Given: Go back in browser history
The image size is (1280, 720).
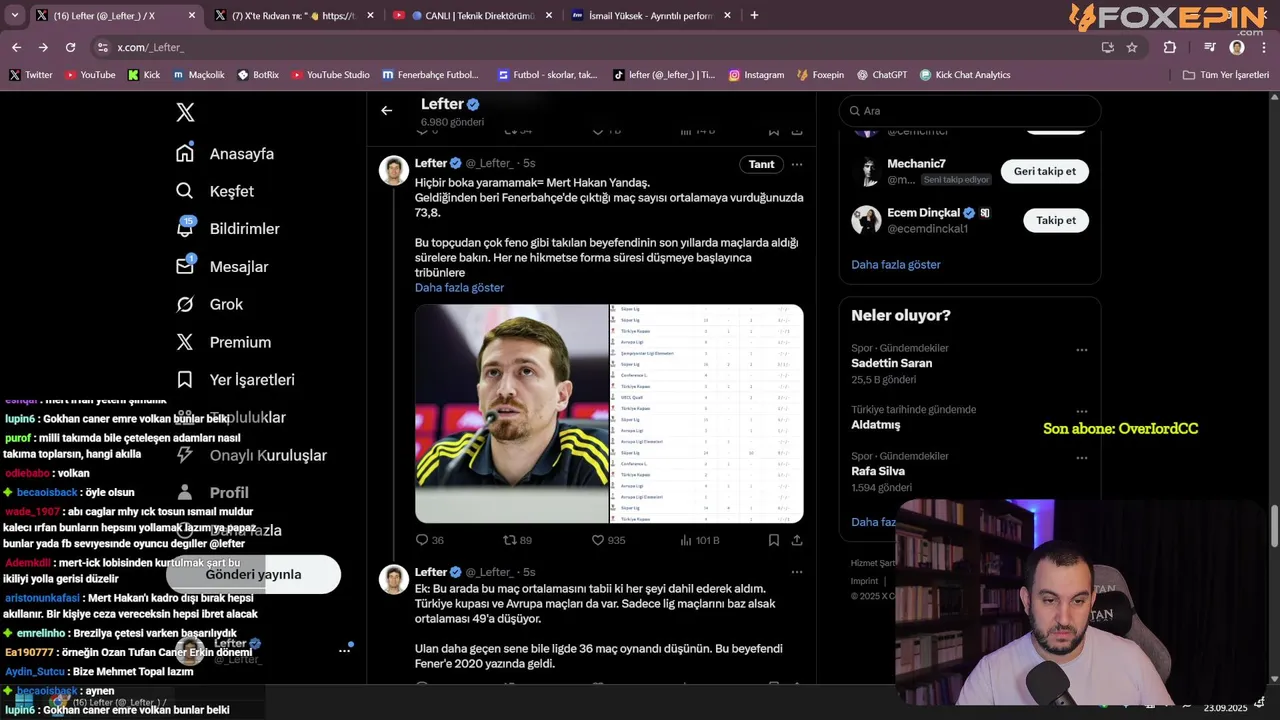Looking at the screenshot, I should (16, 47).
